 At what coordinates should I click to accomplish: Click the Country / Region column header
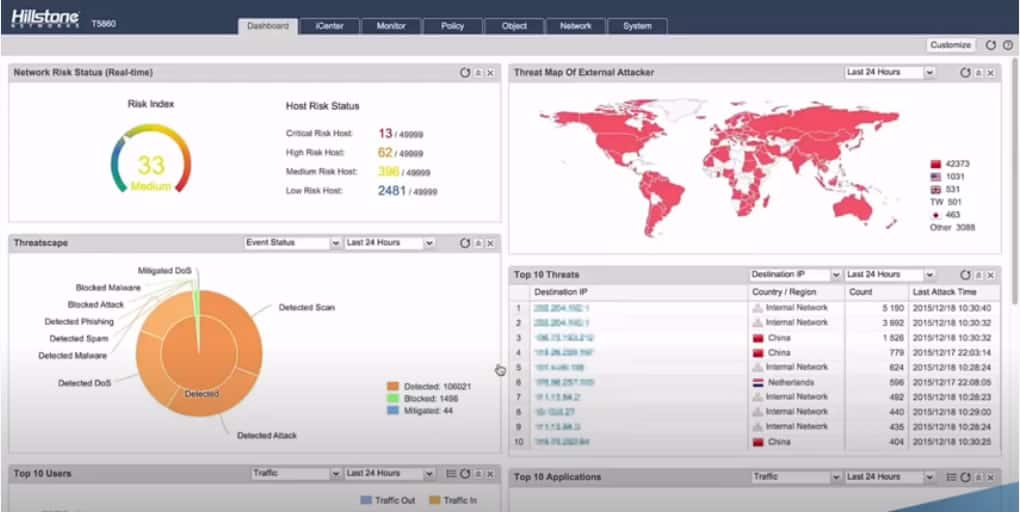[796, 292]
